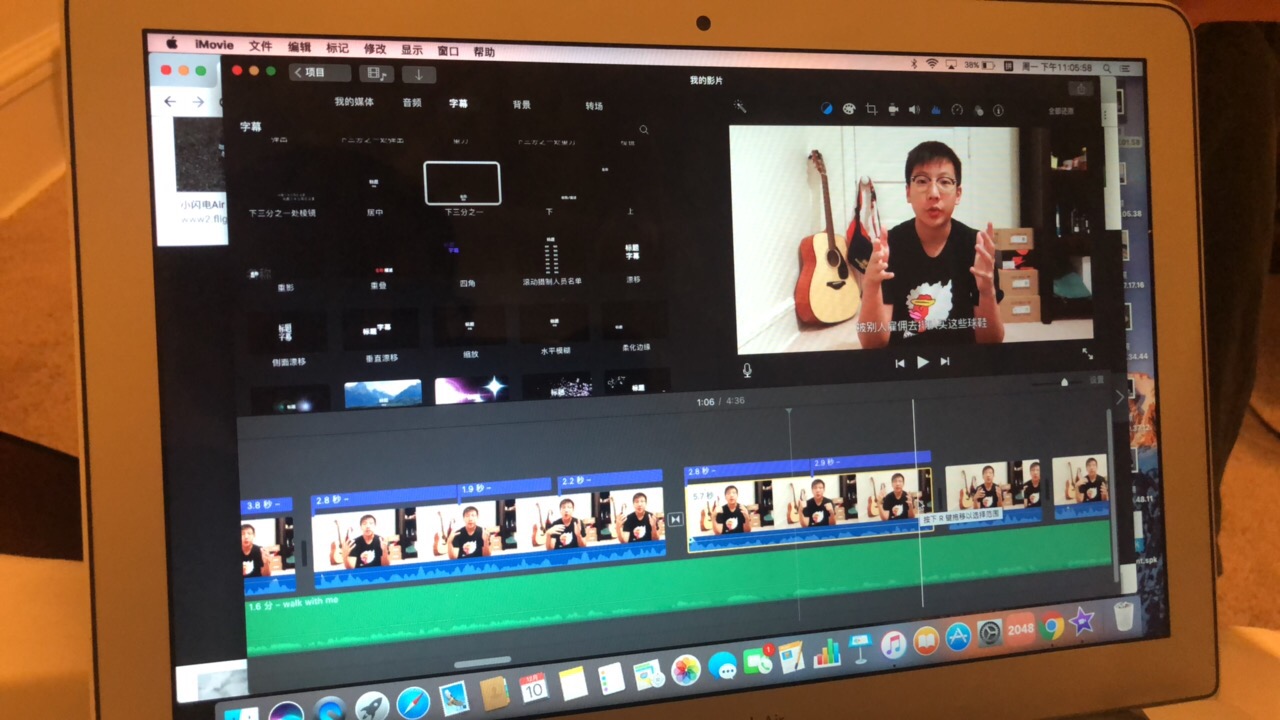
Task: Click the share export button
Action: coord(1081,87)
